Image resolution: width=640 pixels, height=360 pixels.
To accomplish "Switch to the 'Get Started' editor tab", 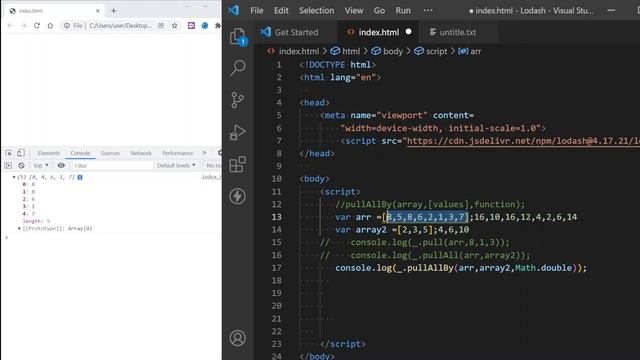I will [296, 32].
